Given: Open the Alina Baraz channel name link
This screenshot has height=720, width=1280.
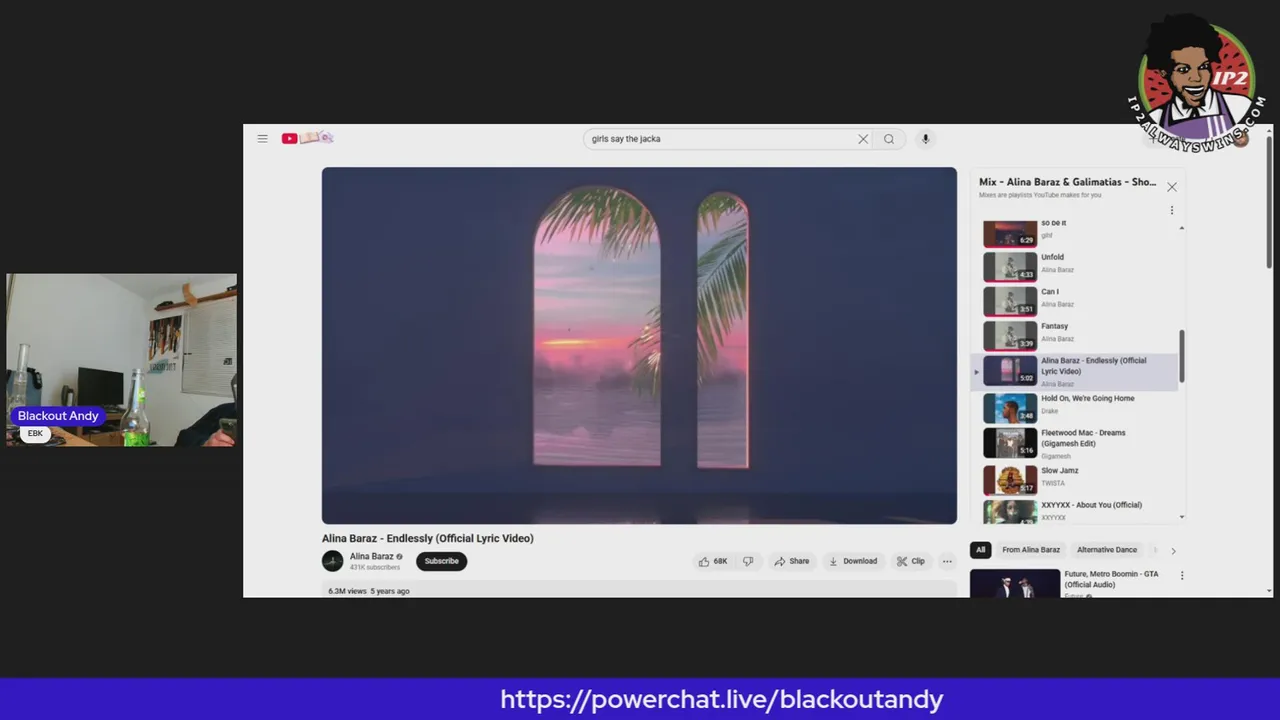Looking at the screenshot, I should 371,556.
